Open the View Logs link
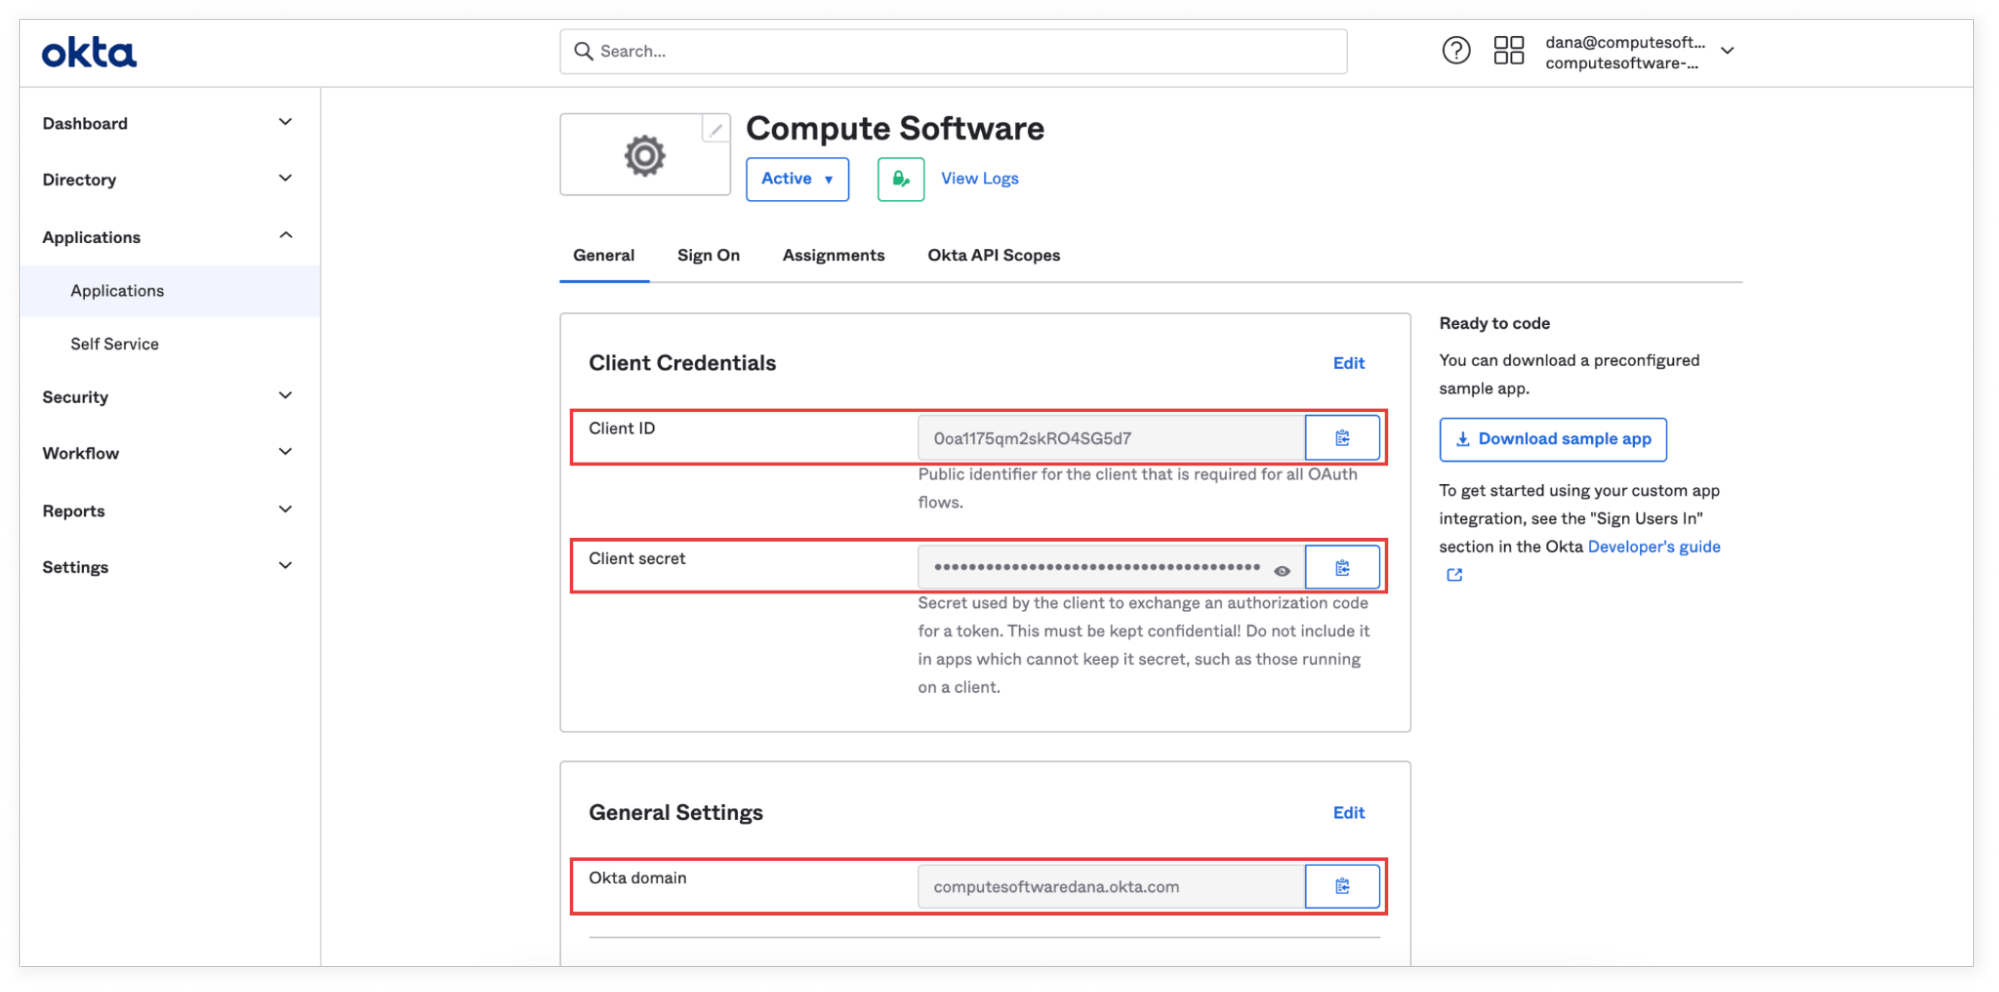The width and height of the screenshot is (1999, 992). point(979,179)
